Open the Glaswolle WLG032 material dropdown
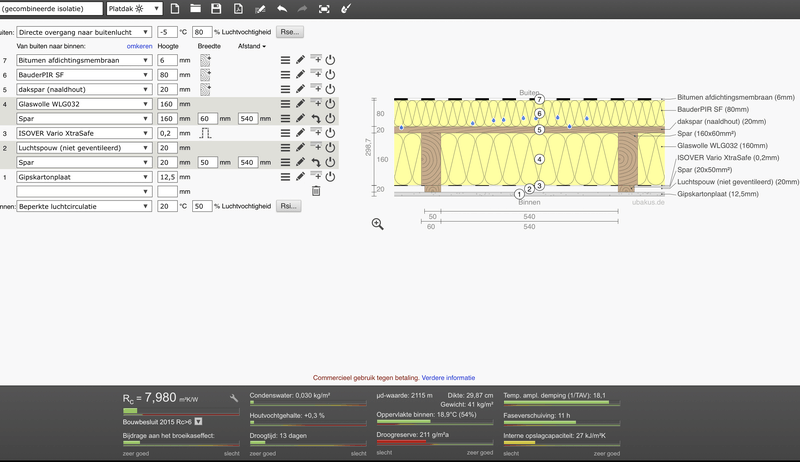 84,104
